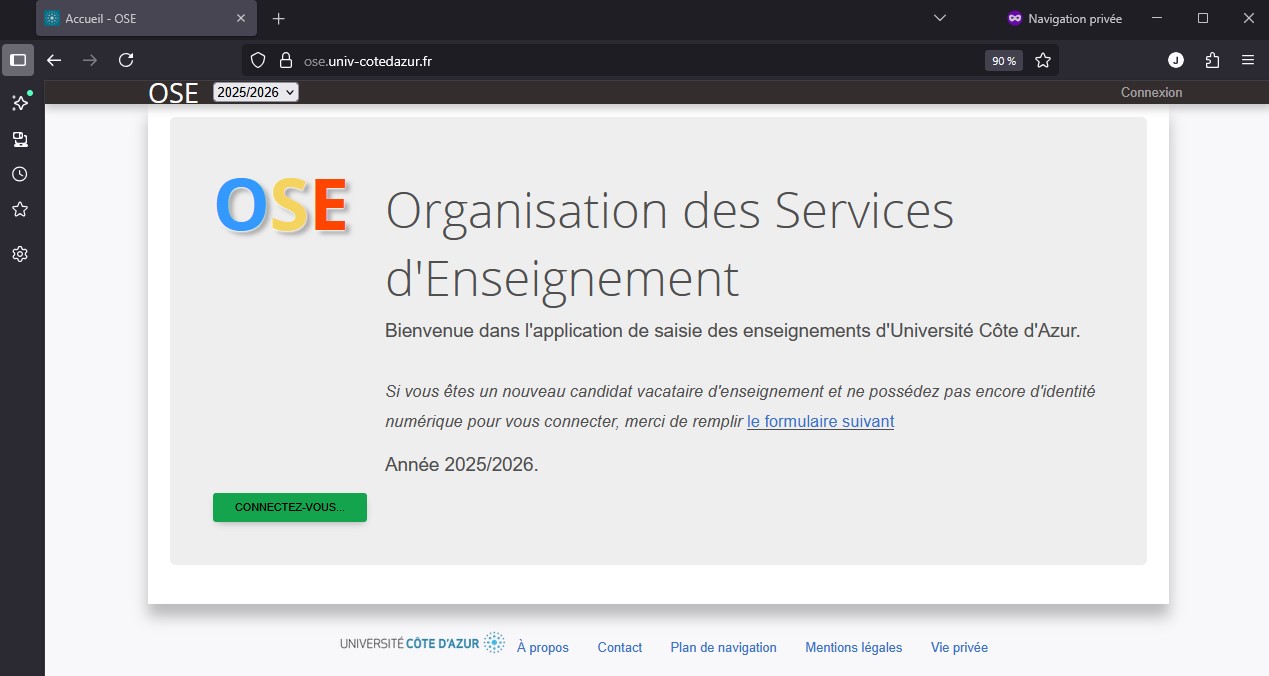The height and width of the screenshot is (676, 1269).
Task: Open sidebar settings gear icon
Action: (19, 254)
